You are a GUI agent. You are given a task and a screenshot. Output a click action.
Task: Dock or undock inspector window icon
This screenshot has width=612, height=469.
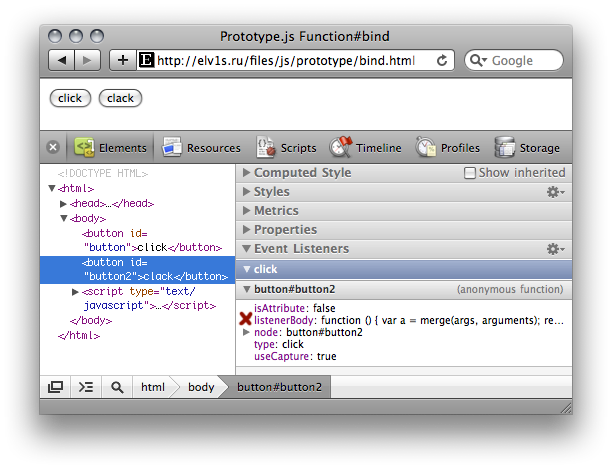click(55, 387)
